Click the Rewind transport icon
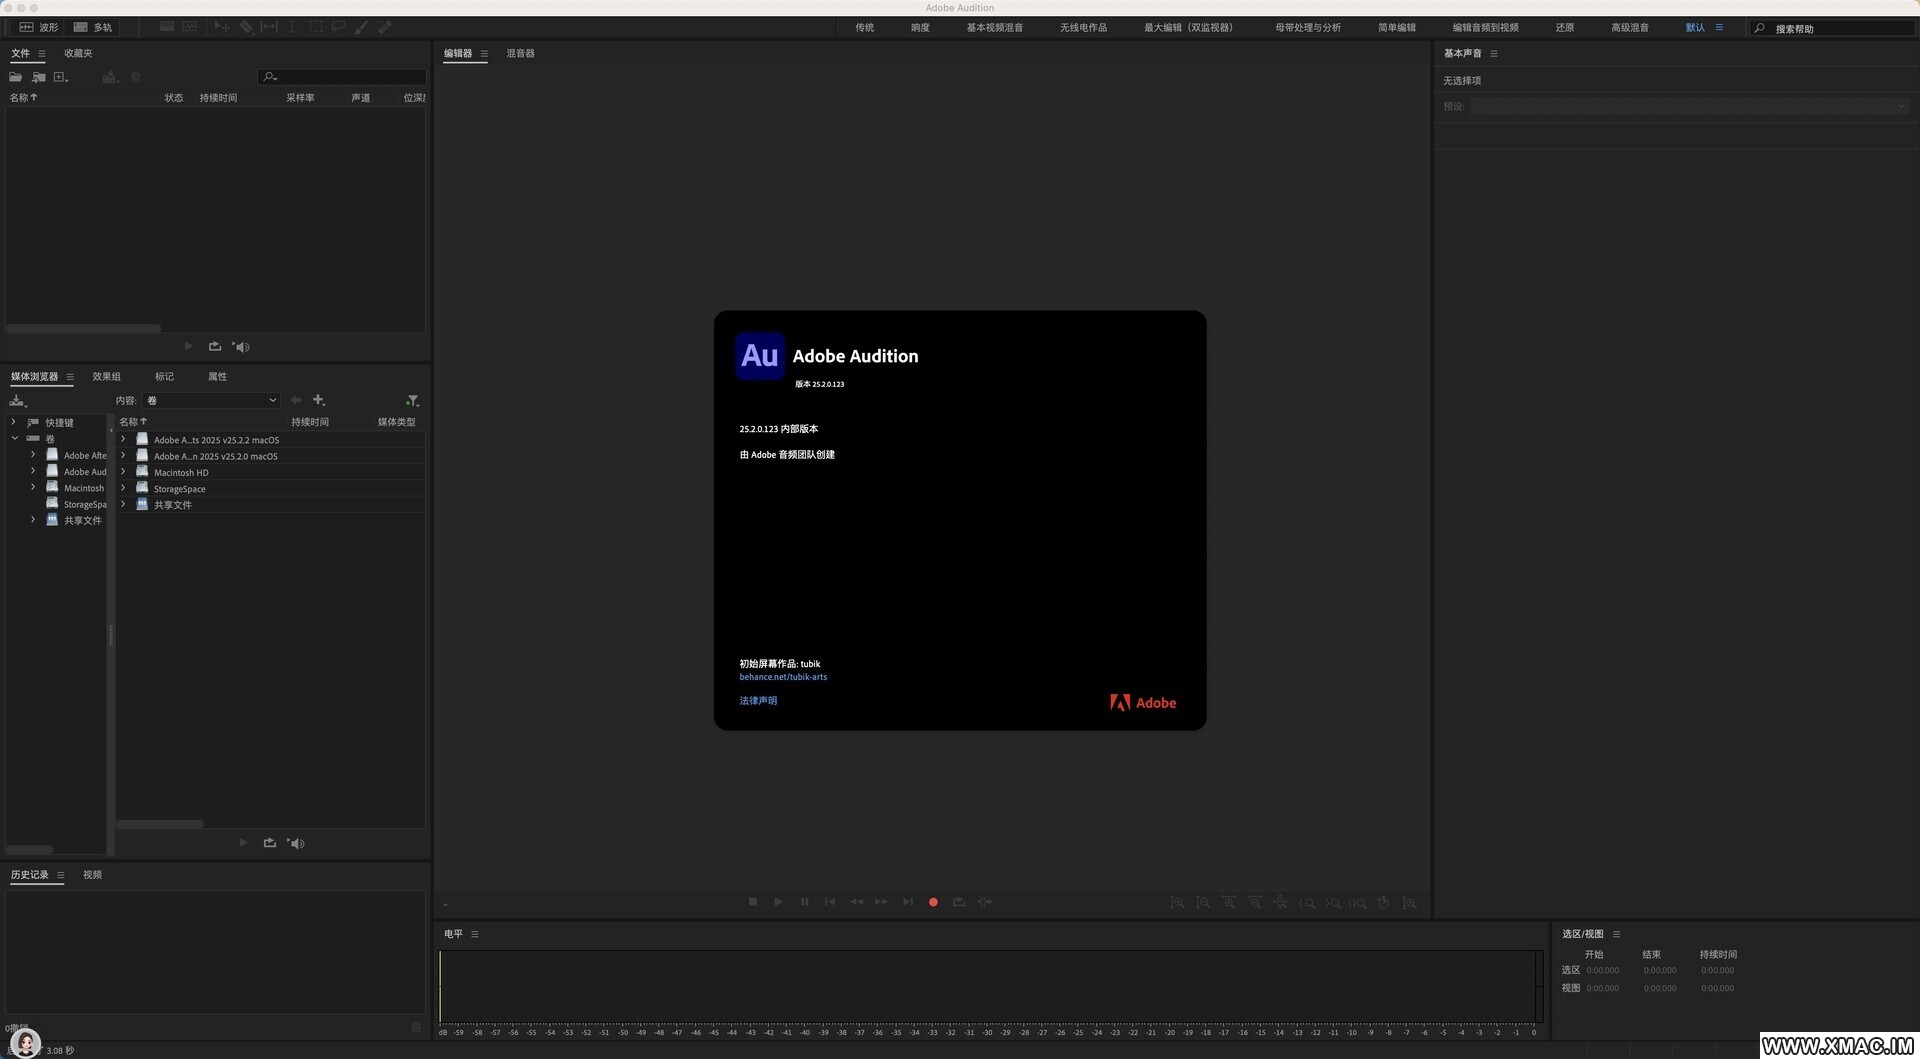 point(856,902)
